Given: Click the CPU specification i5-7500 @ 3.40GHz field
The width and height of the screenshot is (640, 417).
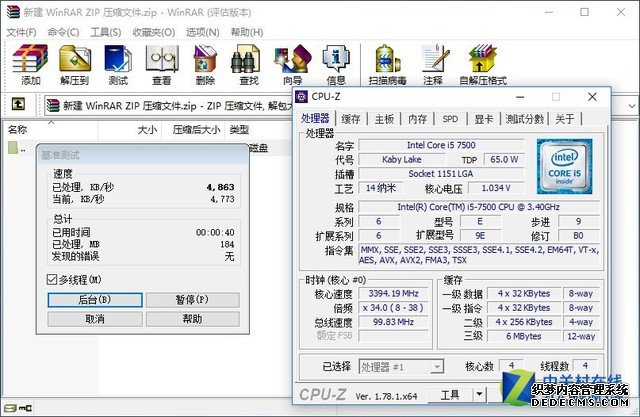Looking at the screenshot, I should pos(478,207).
